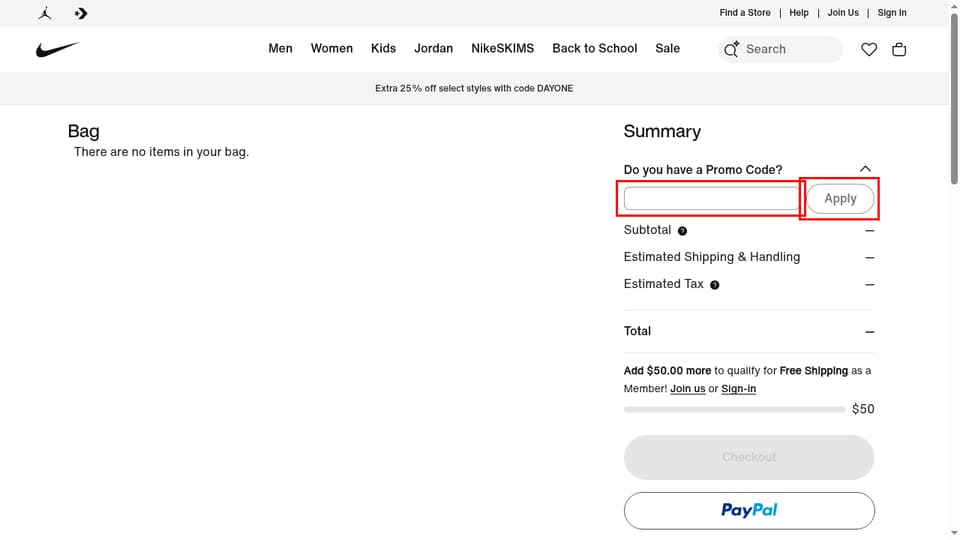The width and height of the screenshot is (960, 540).
Task: Open Favorites heart icon
Action: [x=869, y=49]
